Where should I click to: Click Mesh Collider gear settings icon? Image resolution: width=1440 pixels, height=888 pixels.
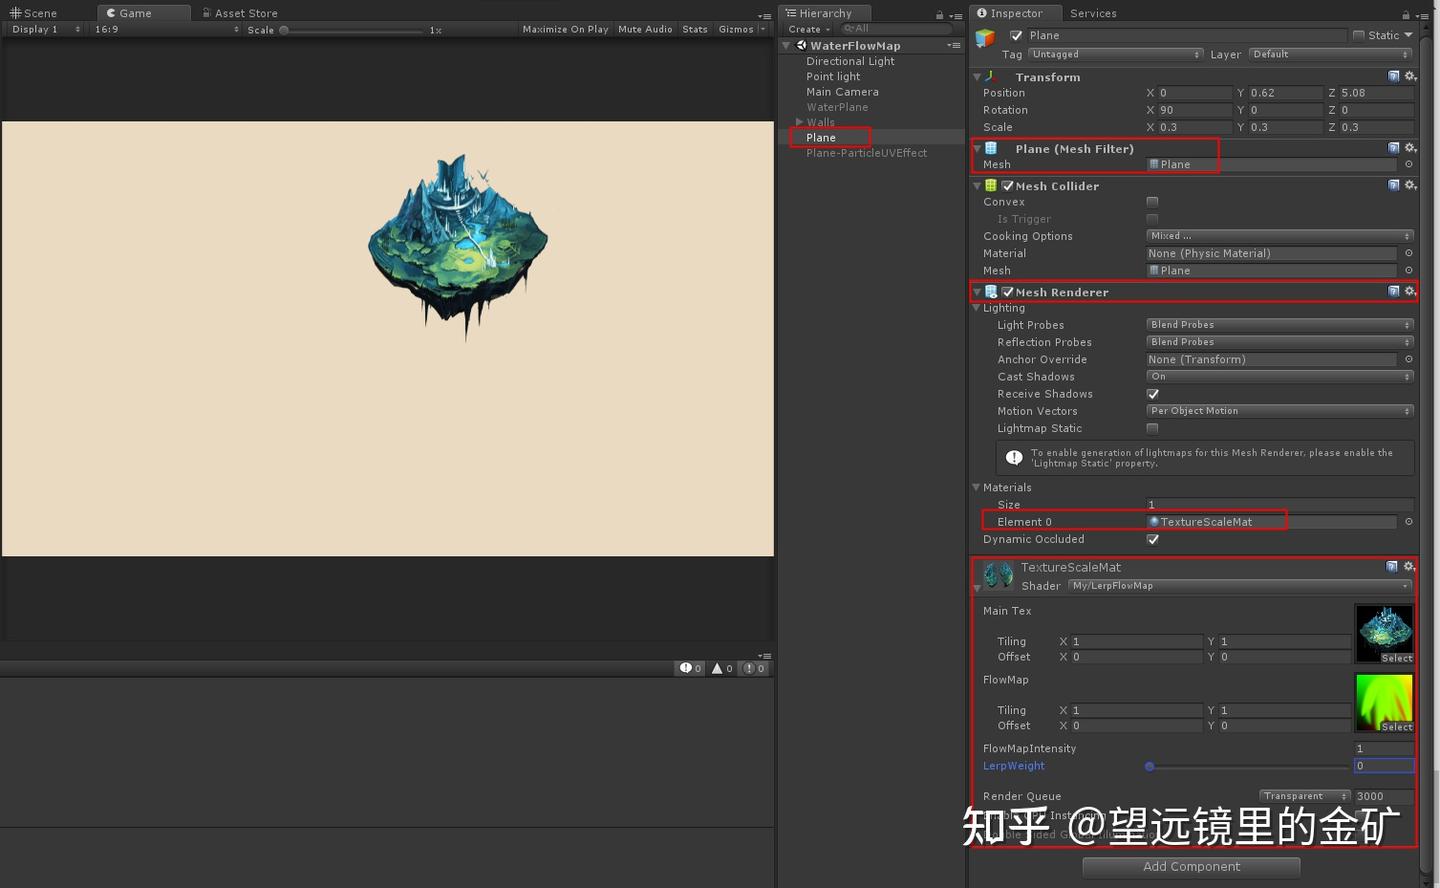(x=1410, y=185)
